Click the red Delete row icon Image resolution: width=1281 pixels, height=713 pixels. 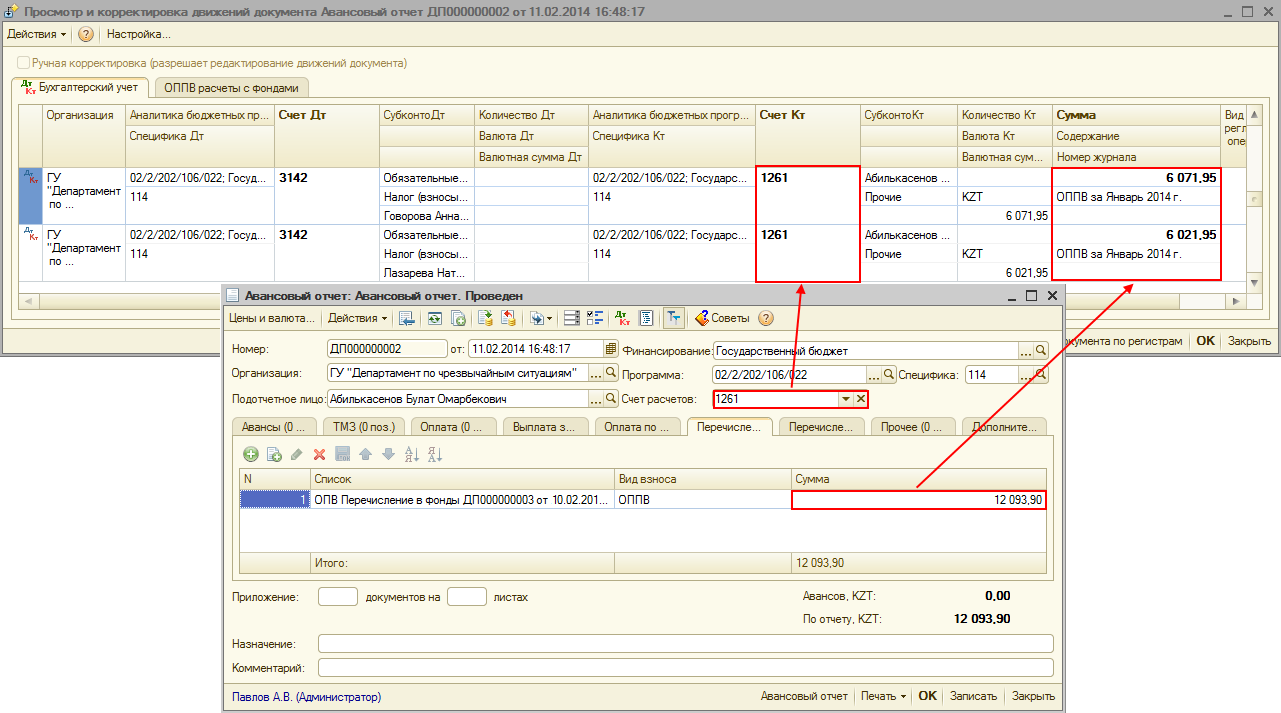click(x=320, y=454)
